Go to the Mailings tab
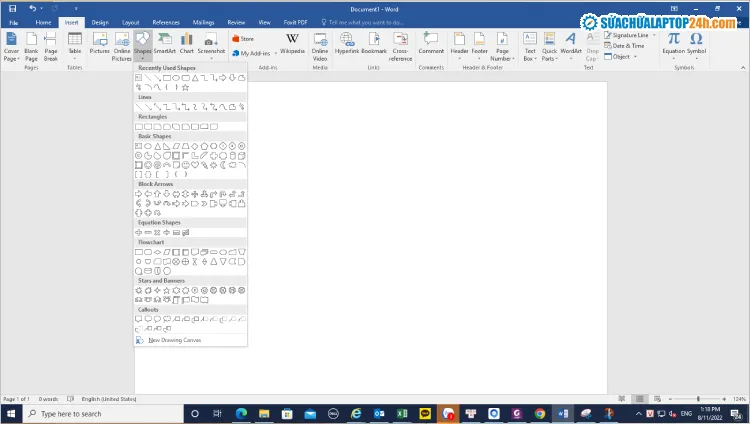750x424 pixels. [x=203, y=22]
